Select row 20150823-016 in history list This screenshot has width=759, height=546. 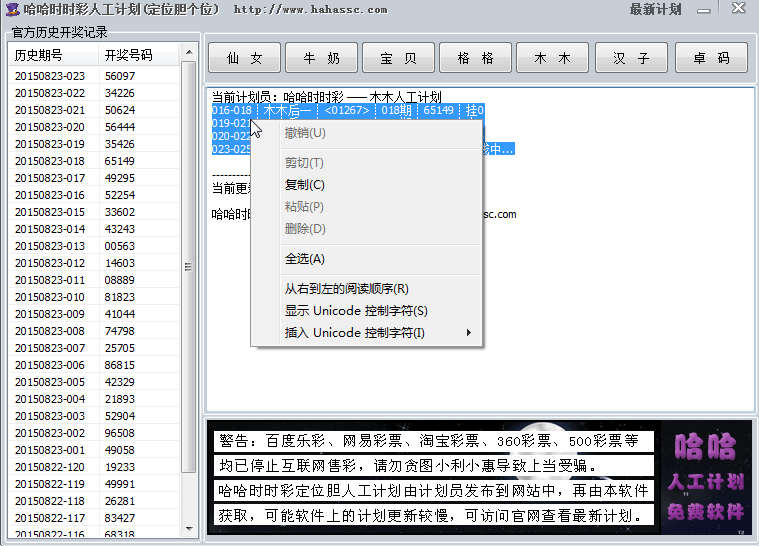tap(94, 195)
